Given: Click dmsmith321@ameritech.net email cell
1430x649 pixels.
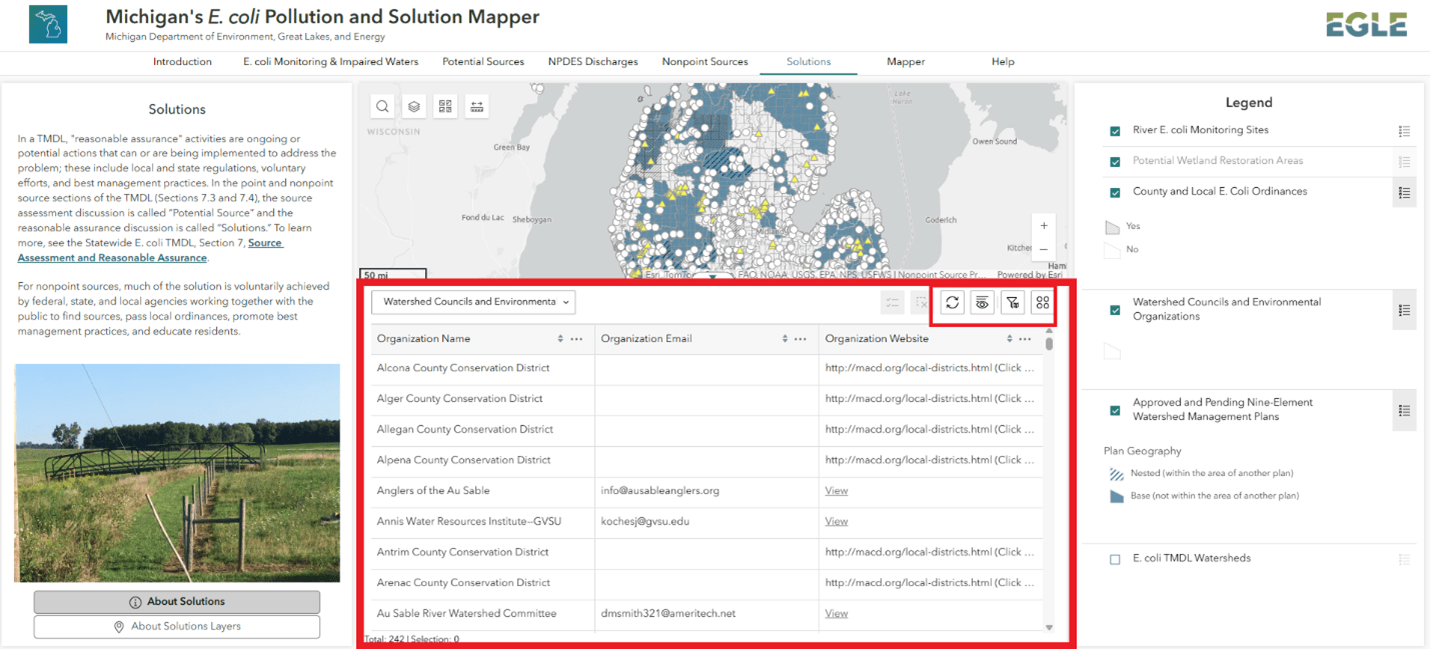Looking at the screenshot, I should pyautogui.click(x=707, y=614).
